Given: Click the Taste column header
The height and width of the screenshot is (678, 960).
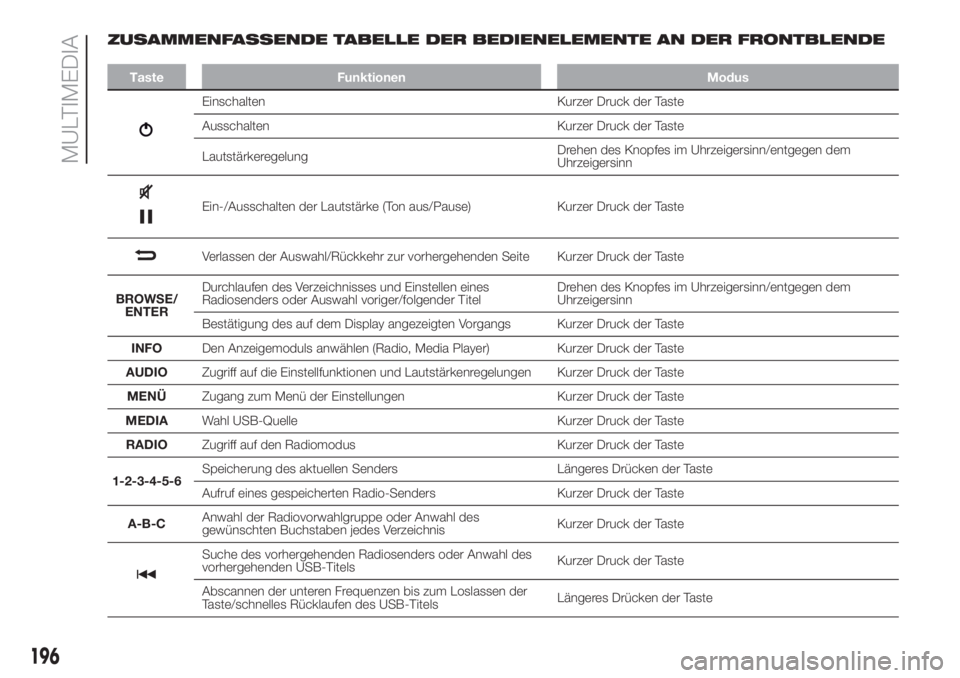Looking at the screenshot, I should point(146,77).
